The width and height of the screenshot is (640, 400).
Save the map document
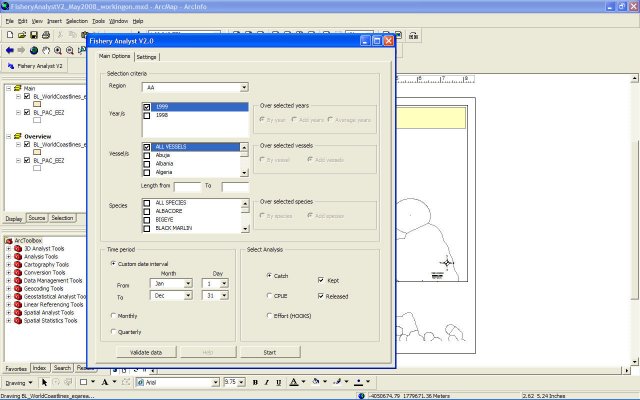pos(34,36)
